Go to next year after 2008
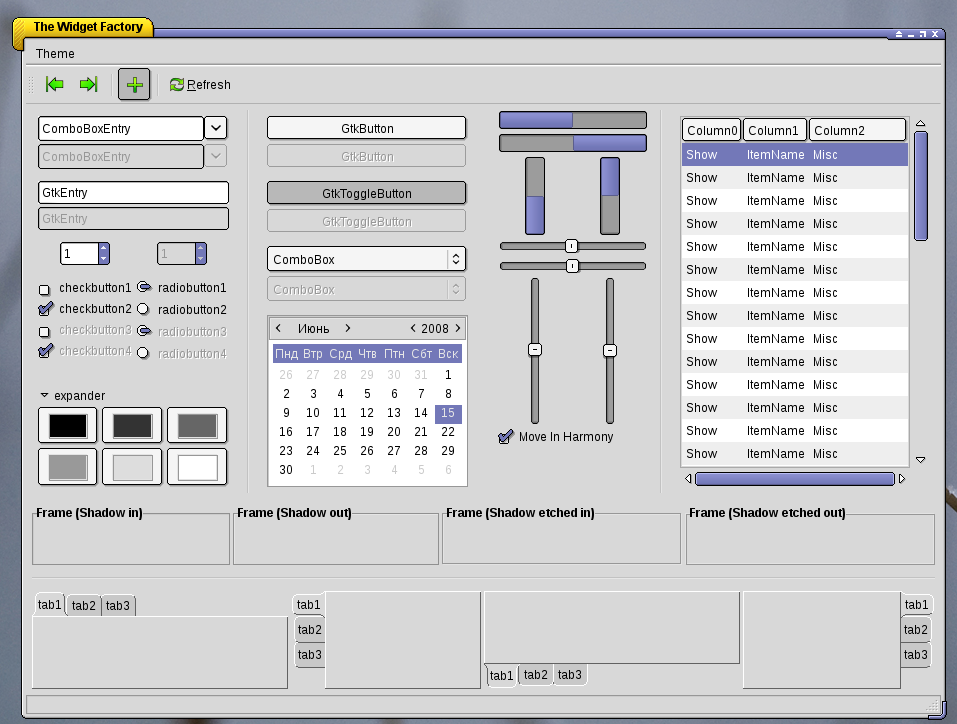This screenshot has width=957, height=724. [458, 328]
